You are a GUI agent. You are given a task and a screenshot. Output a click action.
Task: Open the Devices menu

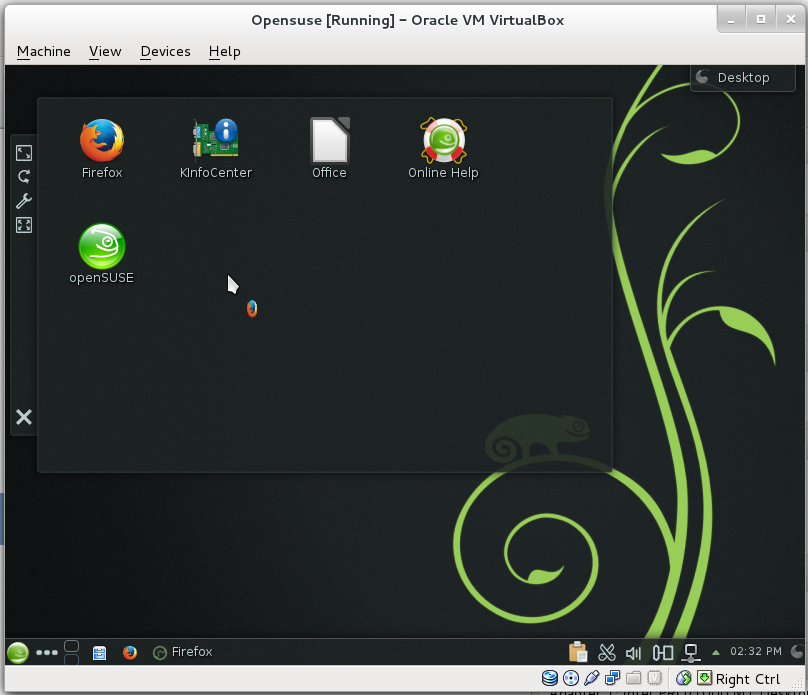pos(165,51)
